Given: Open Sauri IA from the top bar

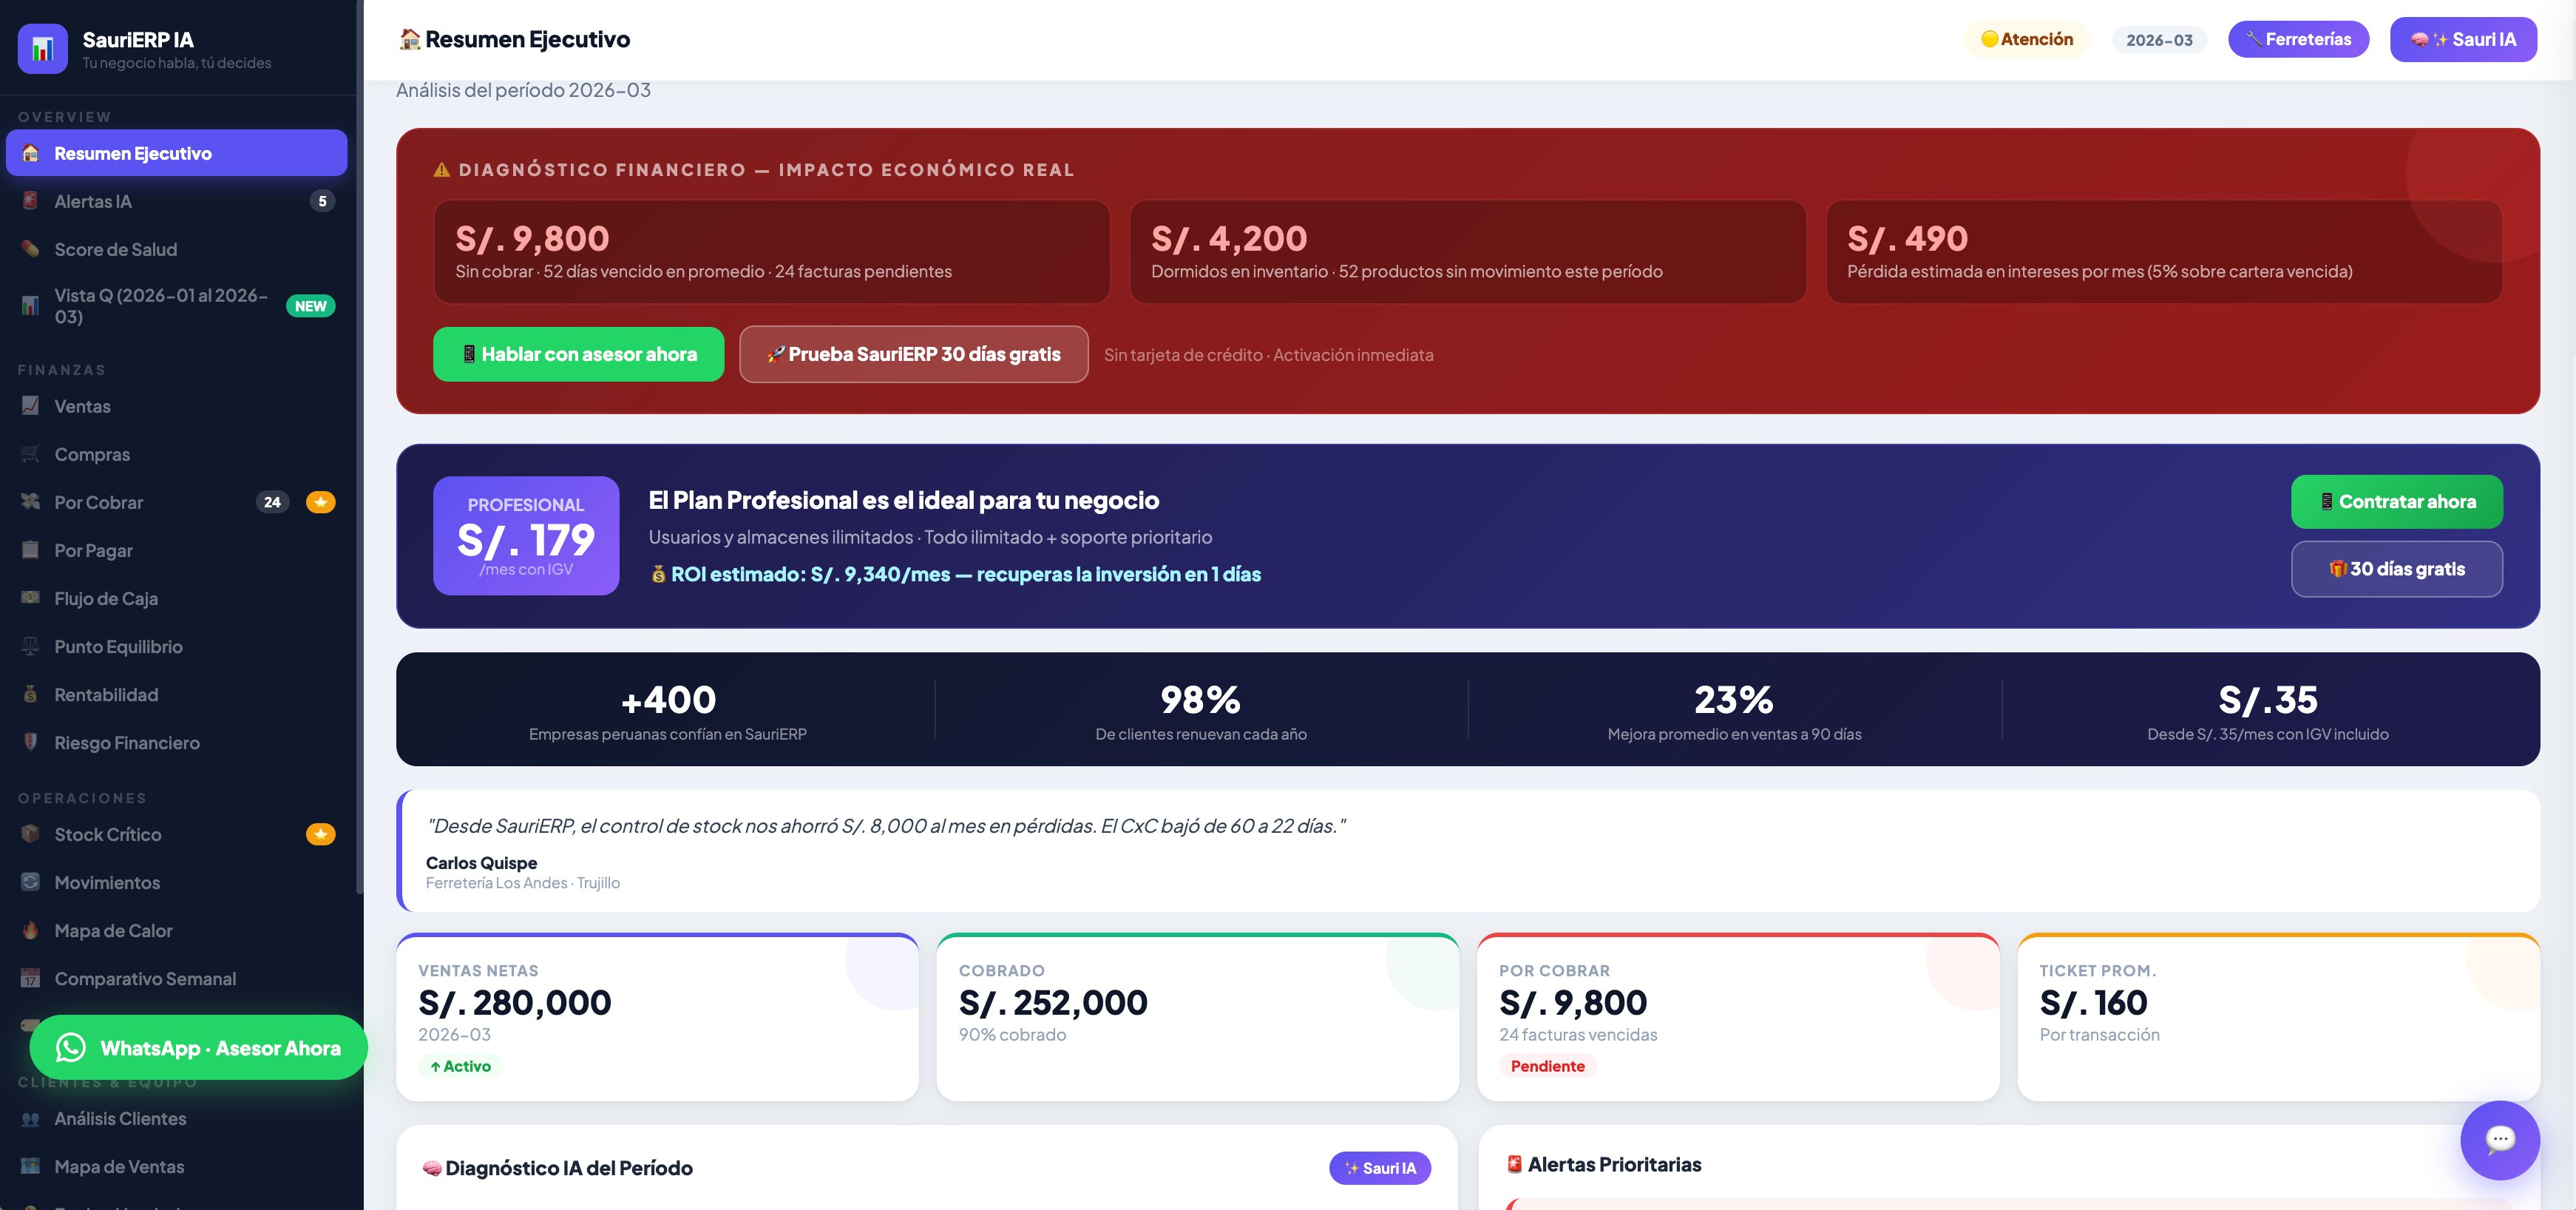Looking at the screenshot, I should pyautogui.click(x=2463, y=39).
